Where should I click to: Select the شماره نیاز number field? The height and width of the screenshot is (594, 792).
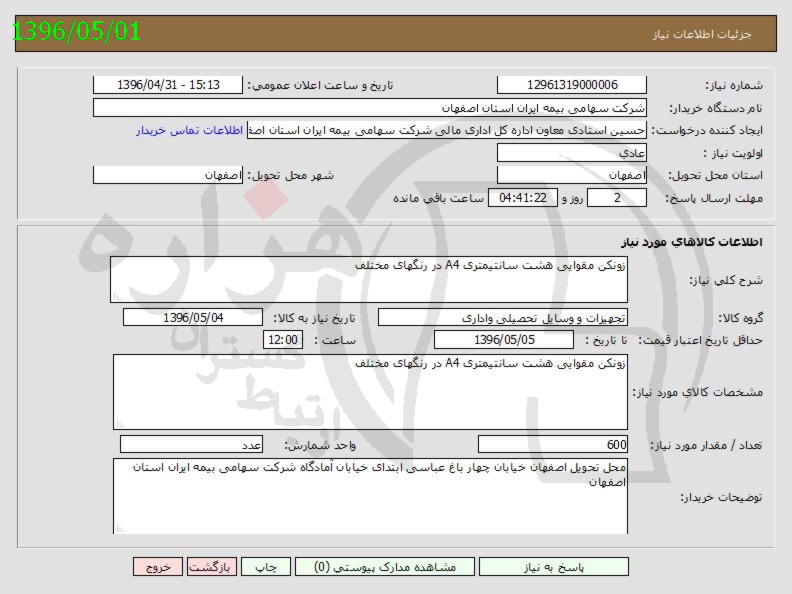point(572,86)
